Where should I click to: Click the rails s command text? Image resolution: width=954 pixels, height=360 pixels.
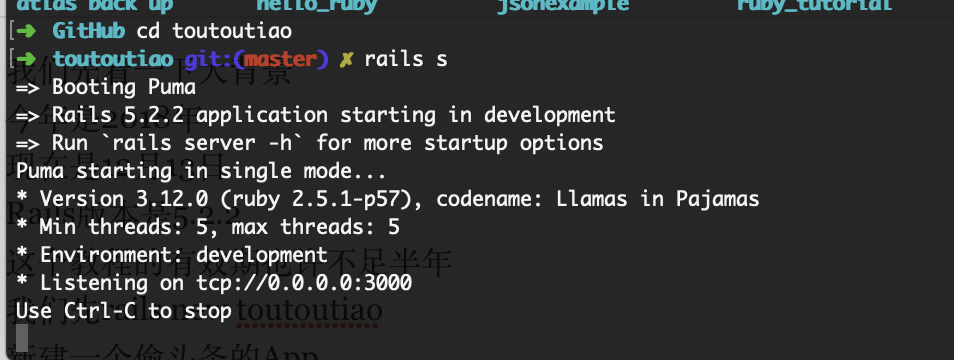(406, 59)
